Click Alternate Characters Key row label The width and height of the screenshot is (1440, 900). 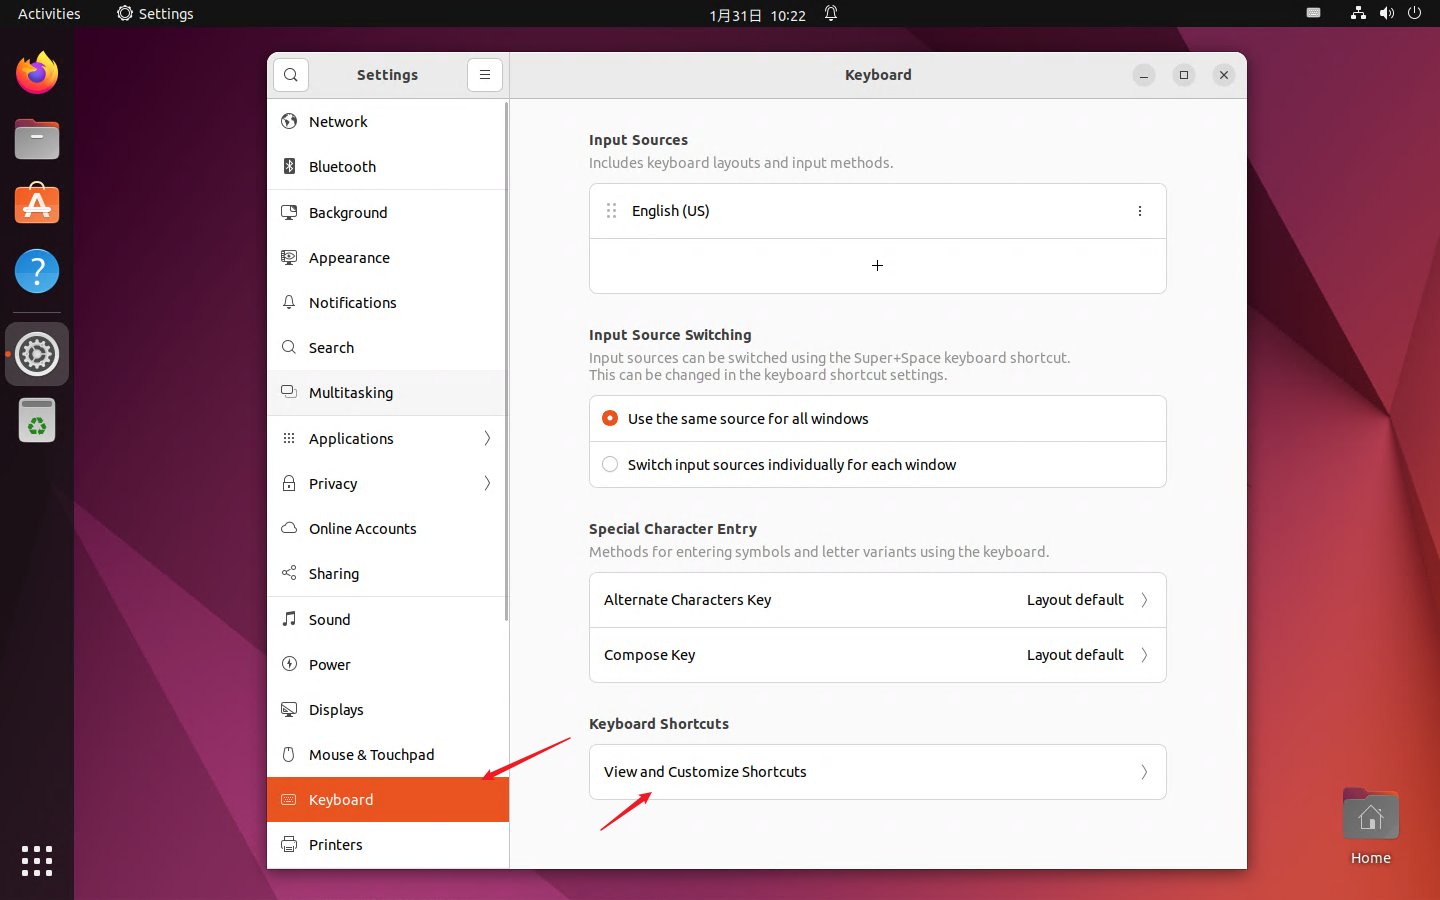(688, 600)
